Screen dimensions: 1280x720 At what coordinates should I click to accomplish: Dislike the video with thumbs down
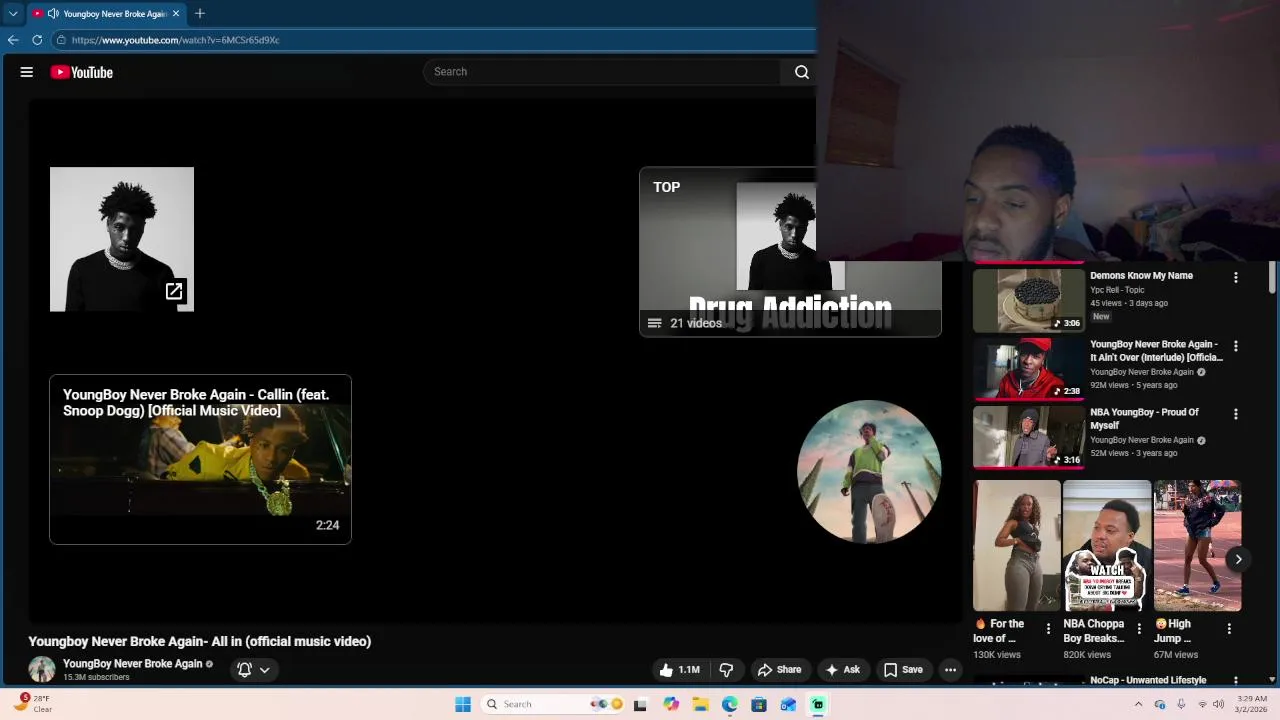point(727,670)
